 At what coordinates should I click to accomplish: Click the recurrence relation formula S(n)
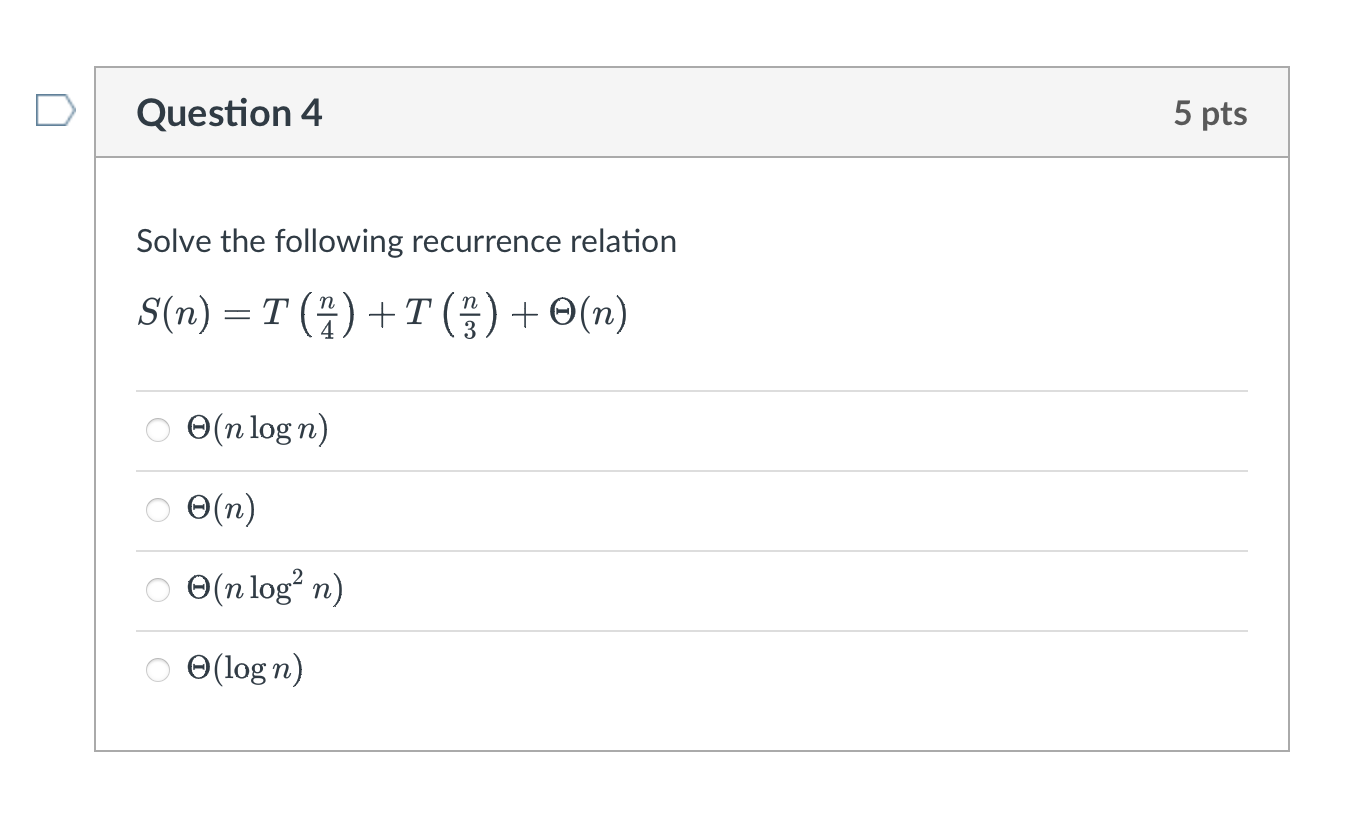click(382, 312)
